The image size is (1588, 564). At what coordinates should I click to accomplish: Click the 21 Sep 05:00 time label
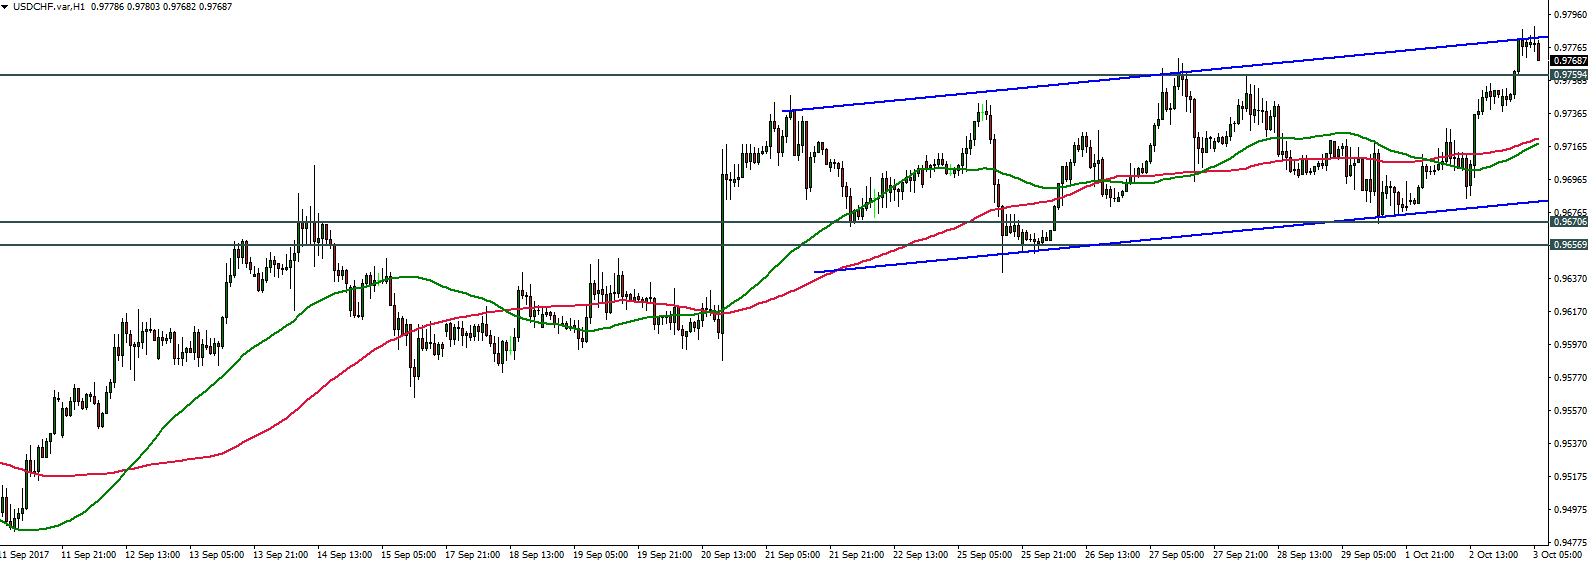(792, 555)
